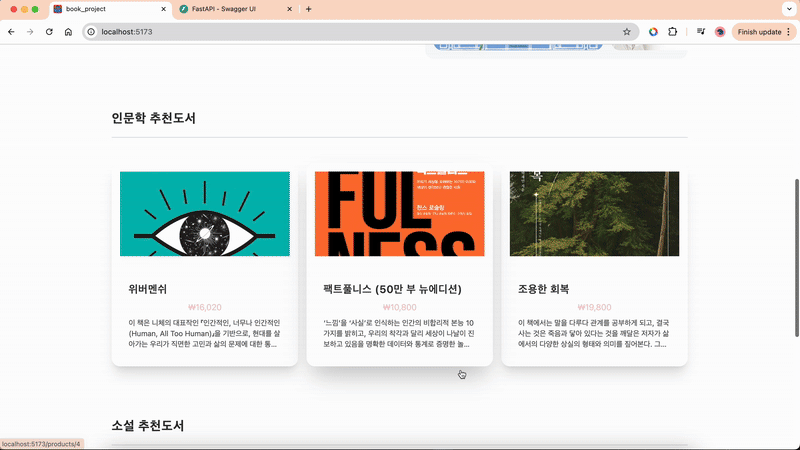This screenshot has height=450, width=800.
Task: Select the 위버멘쉬 book title
Action: click(147, 289)
